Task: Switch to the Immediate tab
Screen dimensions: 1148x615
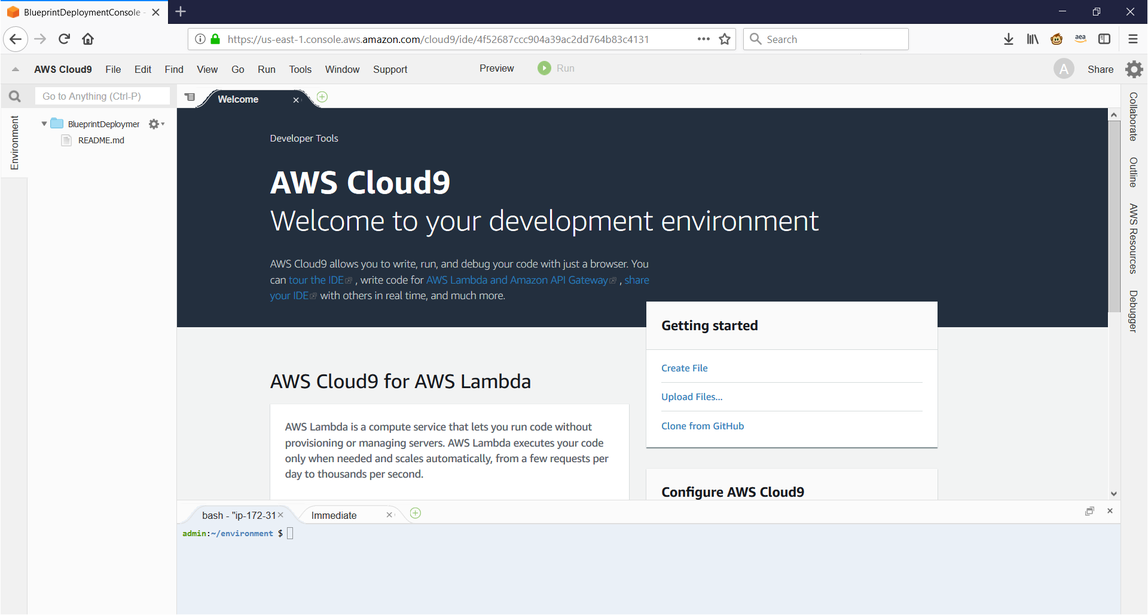Action: click(x=334, y=515)
